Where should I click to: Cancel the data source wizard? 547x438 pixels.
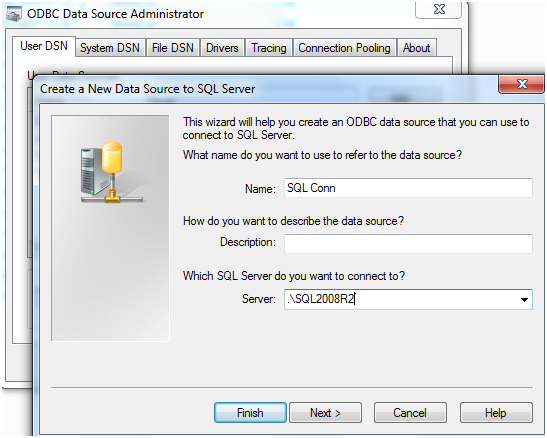(410, 413)
